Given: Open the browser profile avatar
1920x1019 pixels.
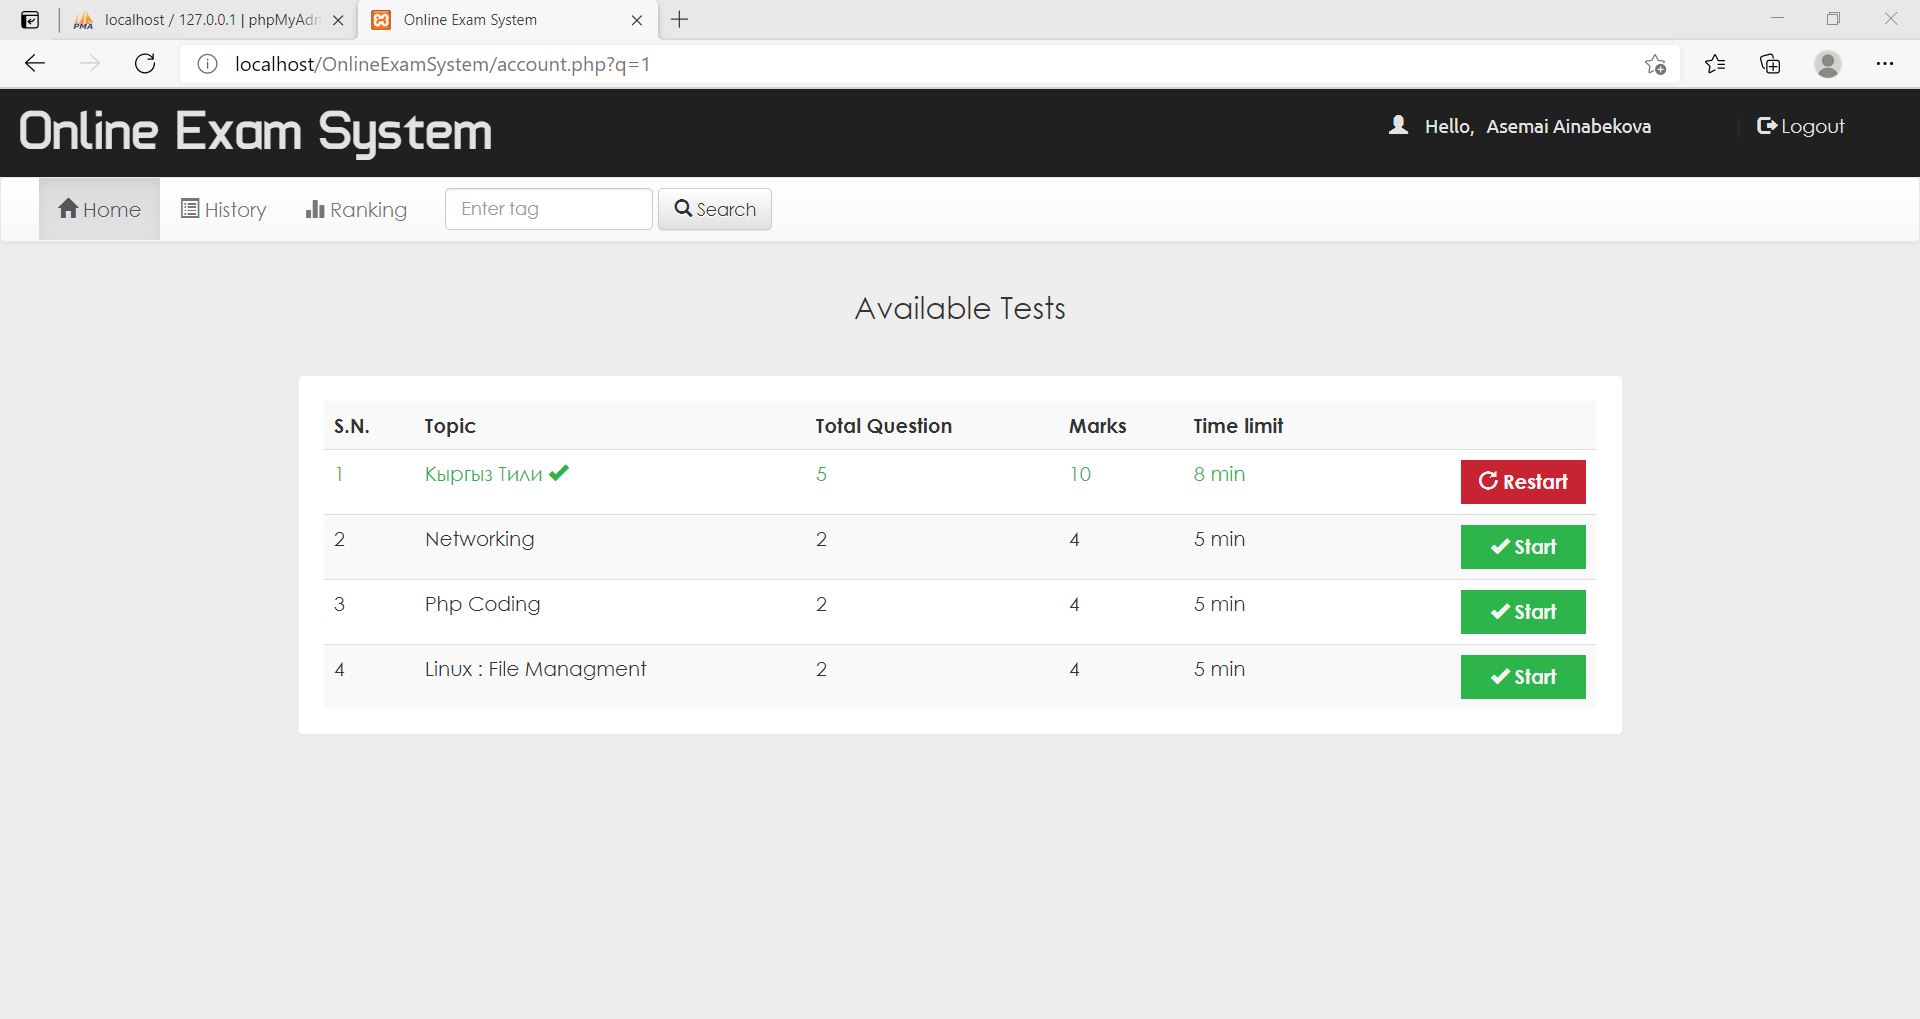Looking at the screenshot, I should (1828, 64).
